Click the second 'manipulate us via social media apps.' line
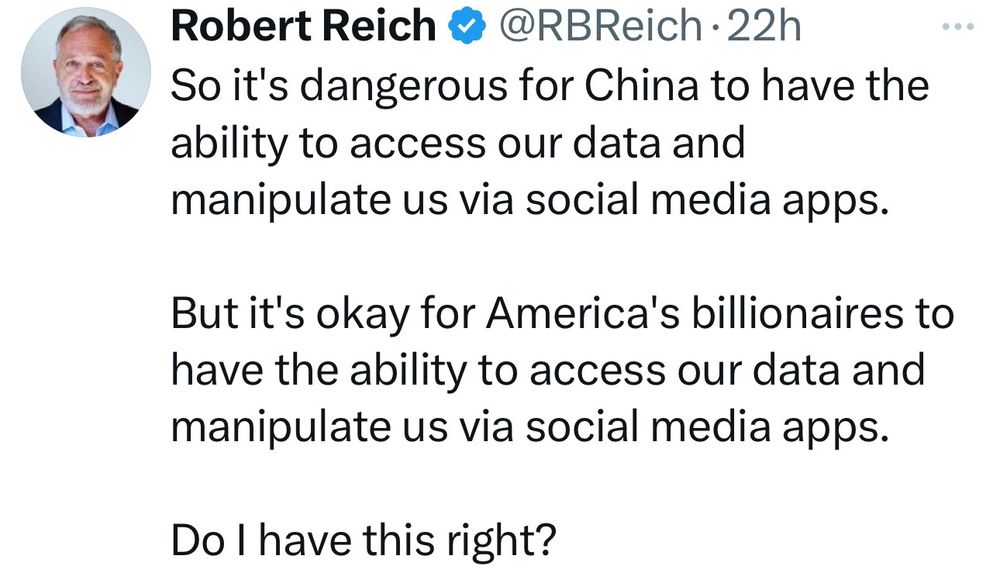 [530, 427]
